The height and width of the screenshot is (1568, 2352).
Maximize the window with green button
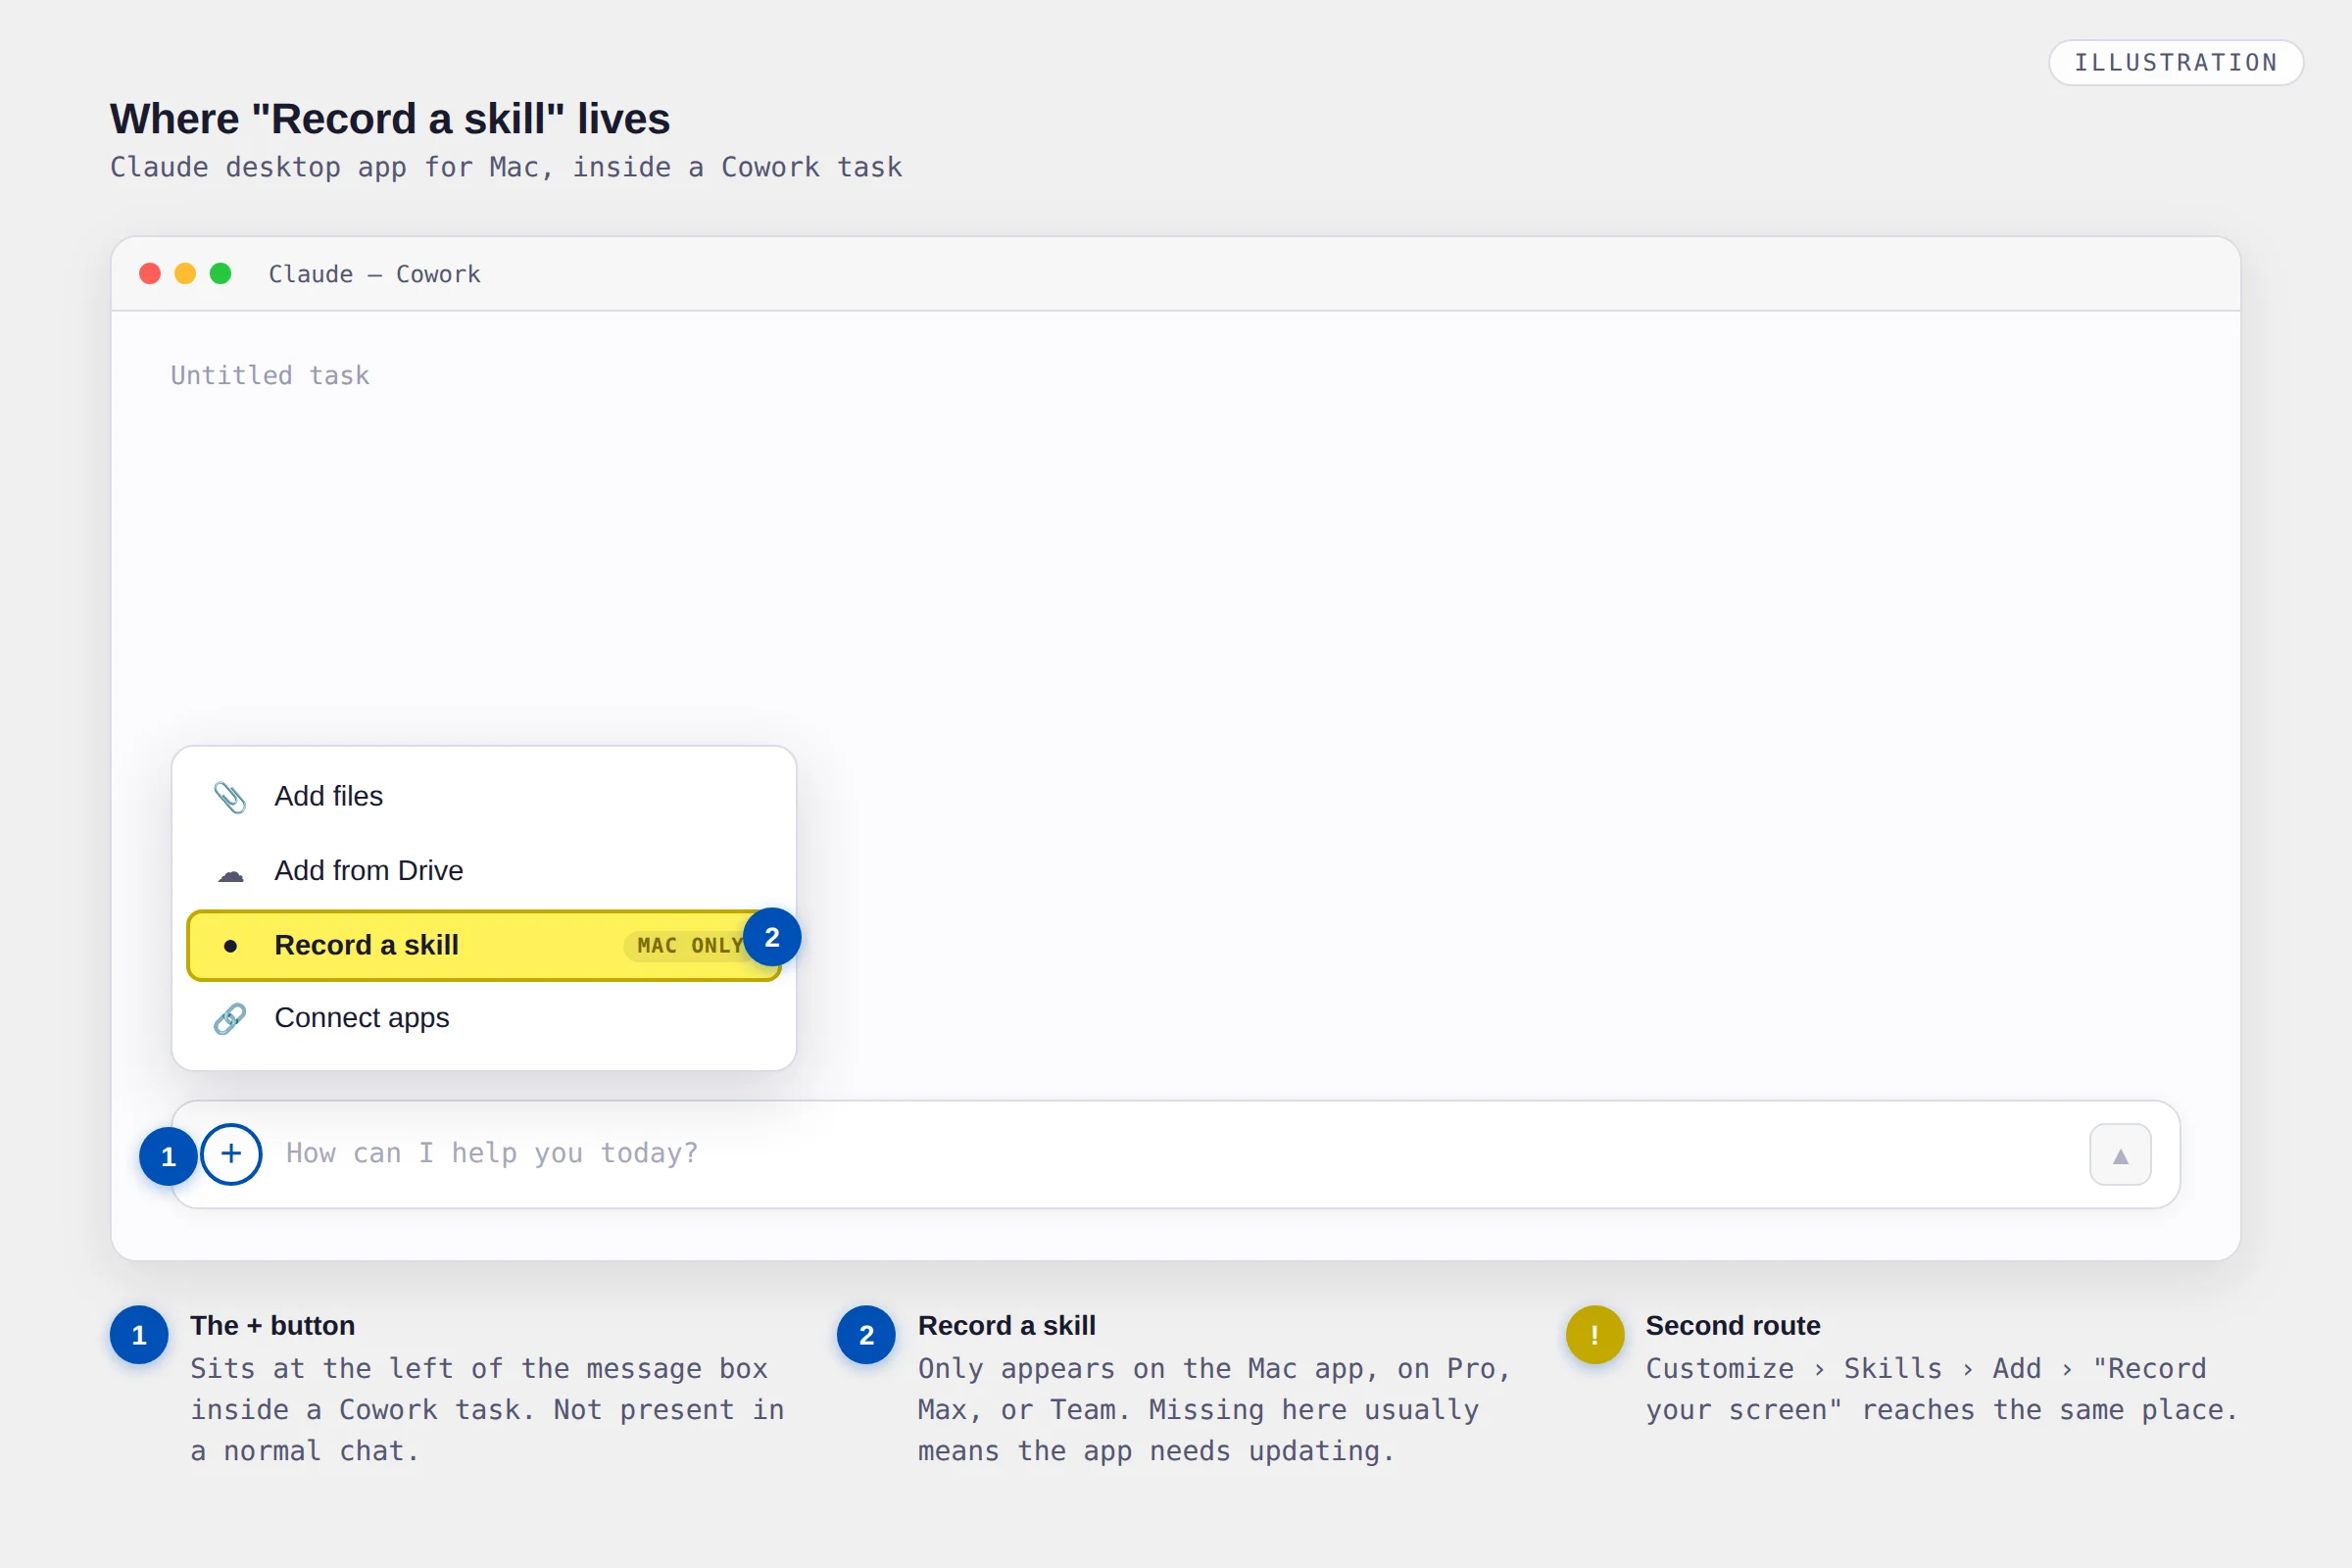coord(221,273)
